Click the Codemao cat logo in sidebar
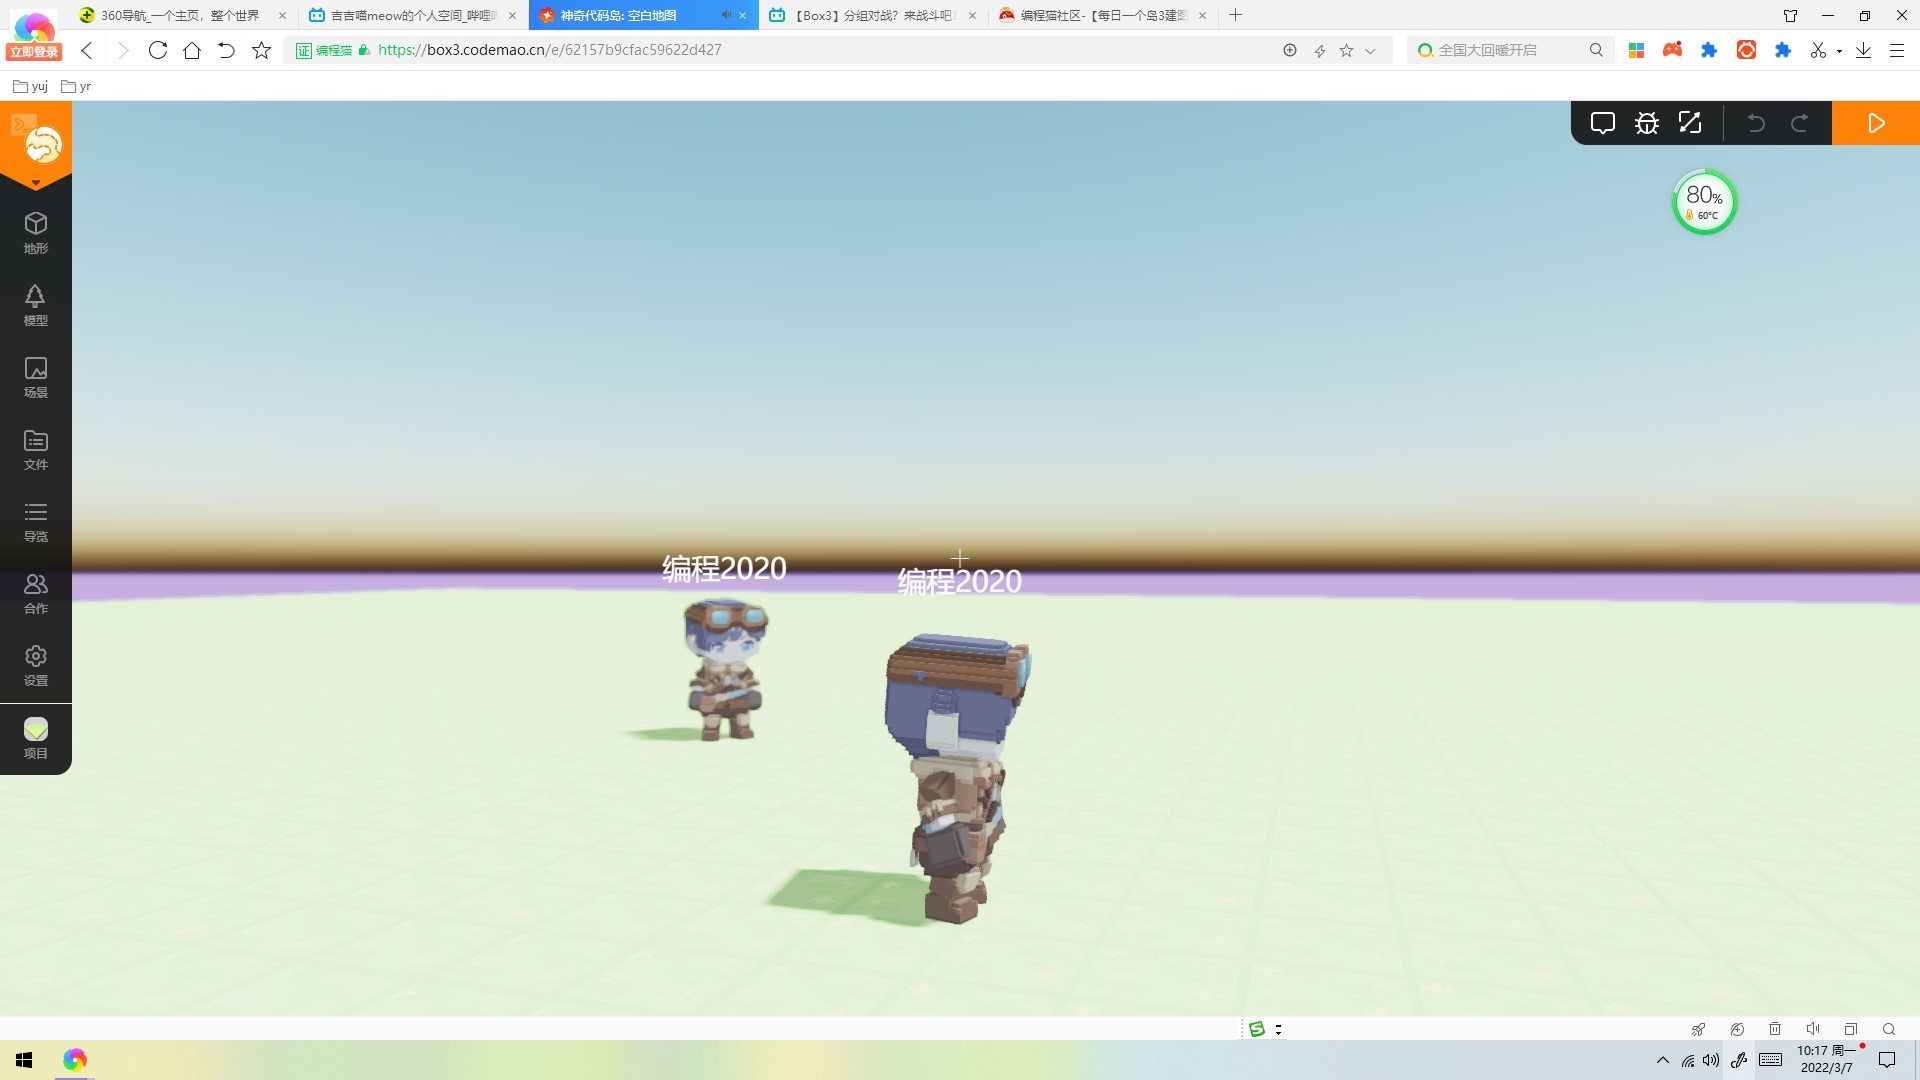 (x=43, y=146)
